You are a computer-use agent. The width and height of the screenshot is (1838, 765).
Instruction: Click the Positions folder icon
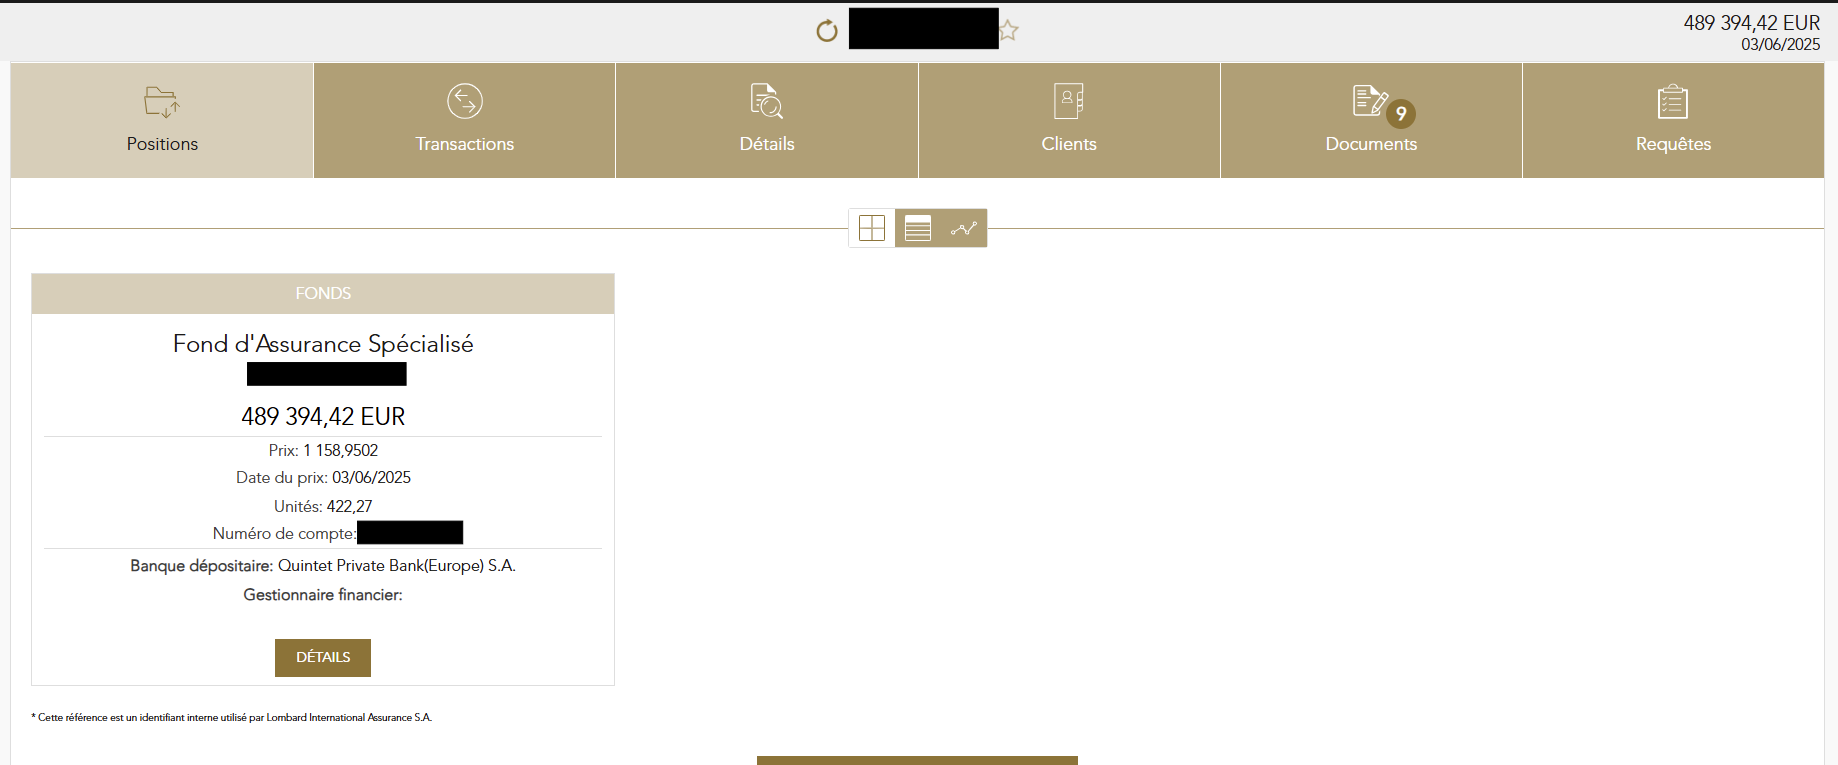pos(162,102)
